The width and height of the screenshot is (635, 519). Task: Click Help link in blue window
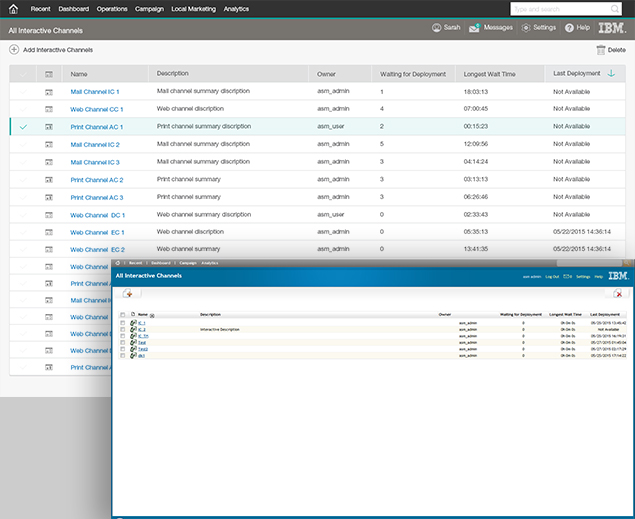599,277
